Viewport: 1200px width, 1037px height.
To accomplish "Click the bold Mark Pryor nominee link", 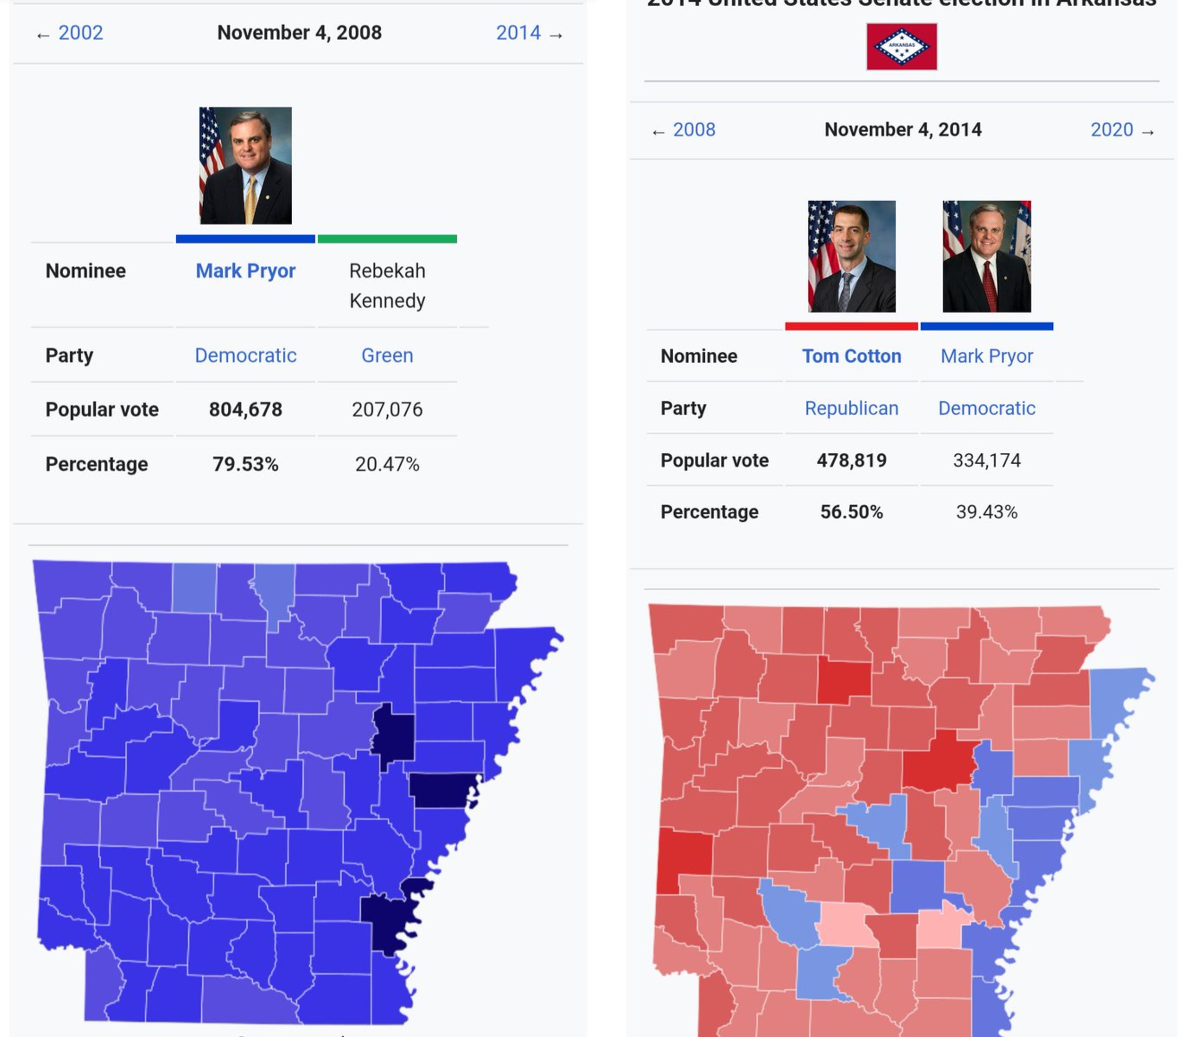I will point(246,271).
